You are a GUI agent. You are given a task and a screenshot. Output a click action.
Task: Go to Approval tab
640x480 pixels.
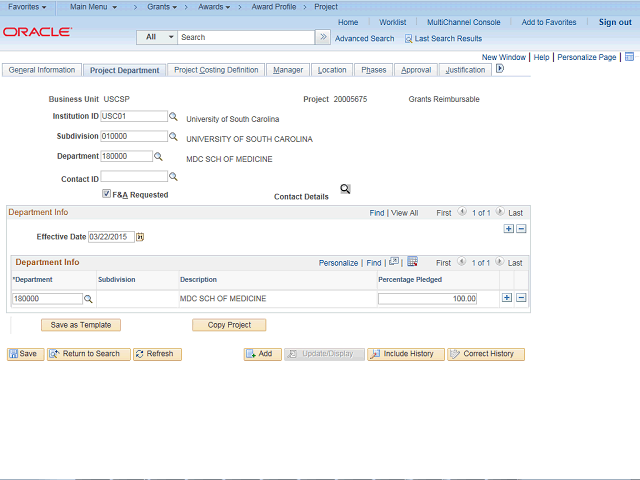pyautogui.click(x=416, y=70)
